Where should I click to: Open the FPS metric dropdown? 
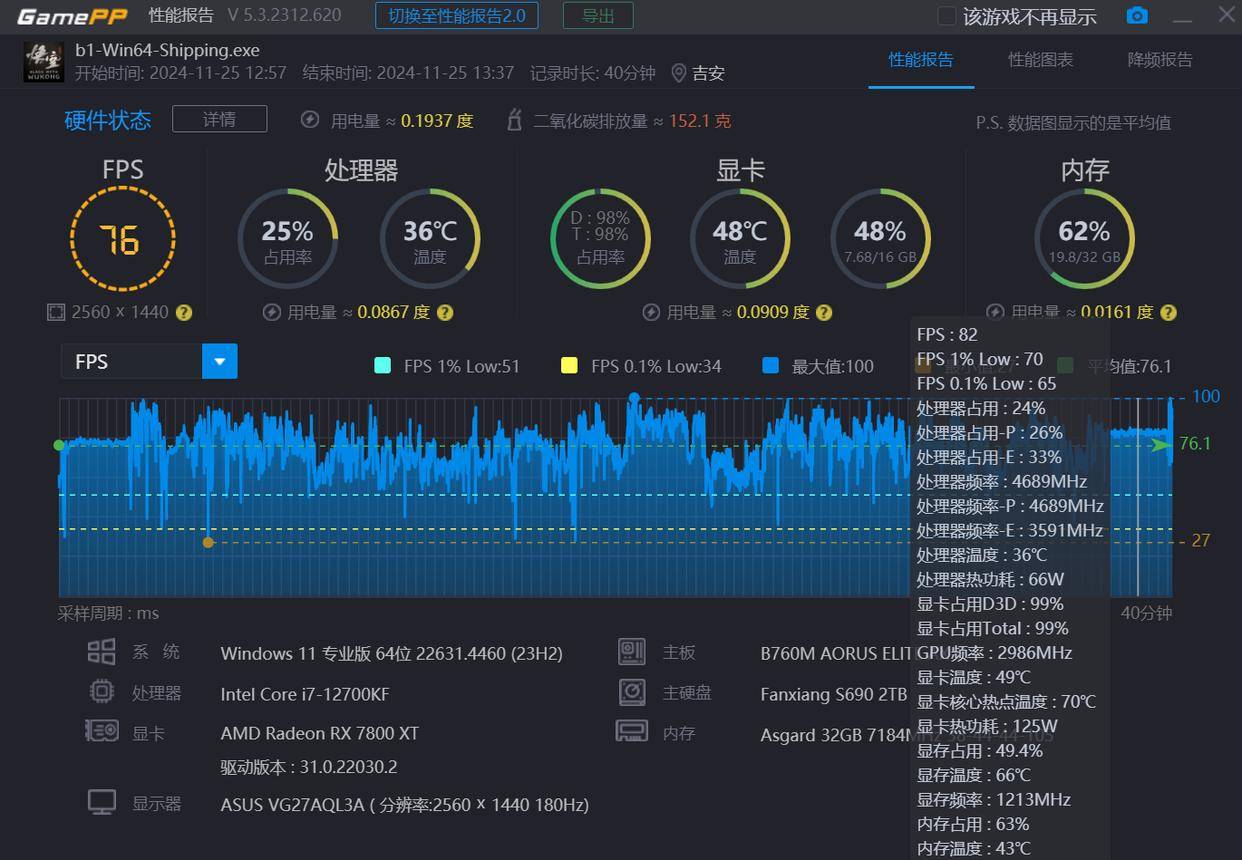point(220,361)
